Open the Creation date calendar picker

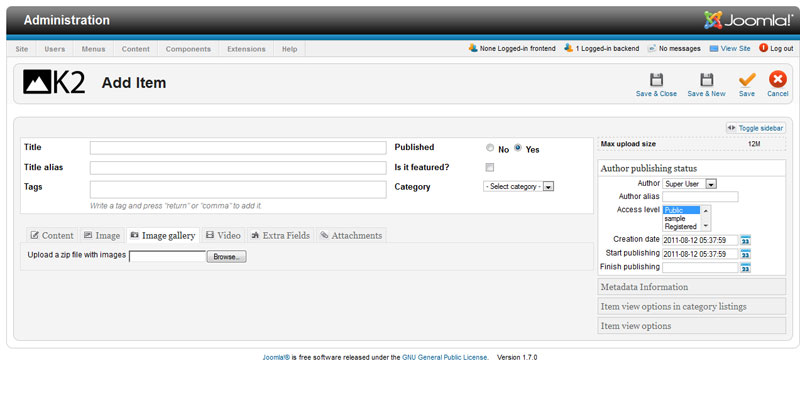coord(746,240)
